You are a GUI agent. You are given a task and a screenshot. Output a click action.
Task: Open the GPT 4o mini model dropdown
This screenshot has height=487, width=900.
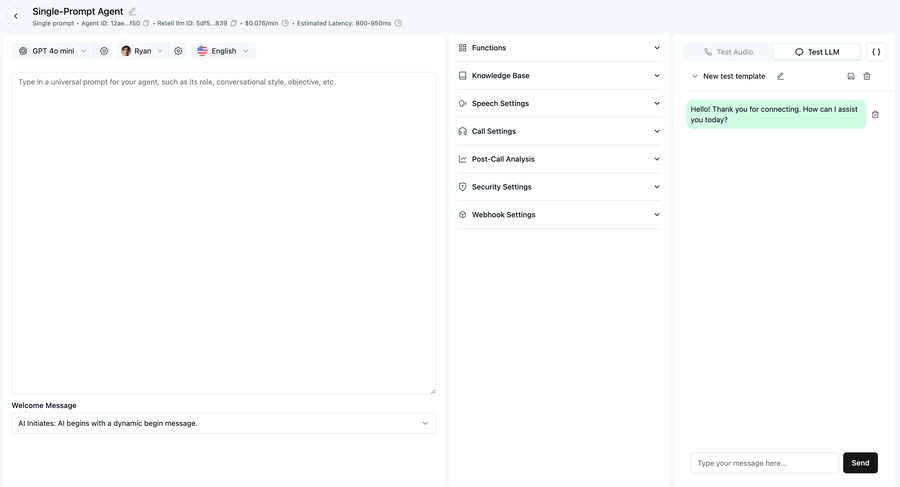53,51
